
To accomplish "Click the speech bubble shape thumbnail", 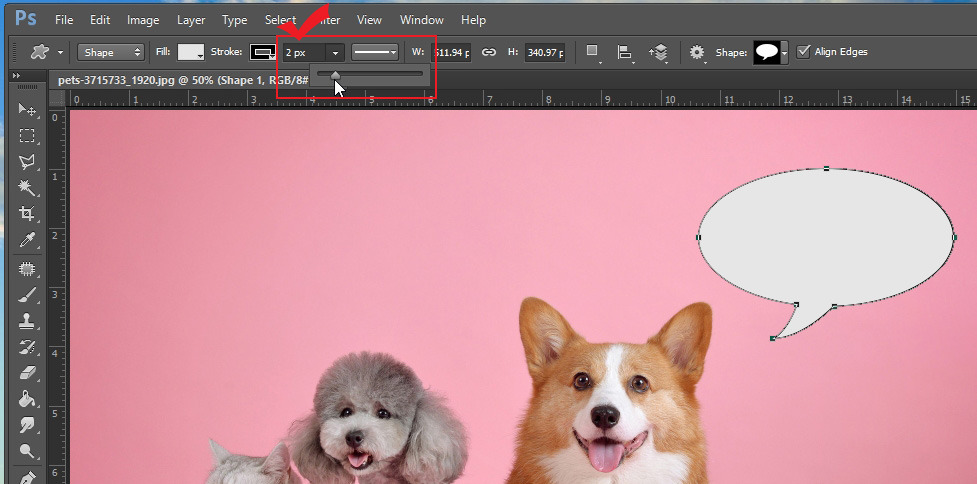I will pos(767,52).
